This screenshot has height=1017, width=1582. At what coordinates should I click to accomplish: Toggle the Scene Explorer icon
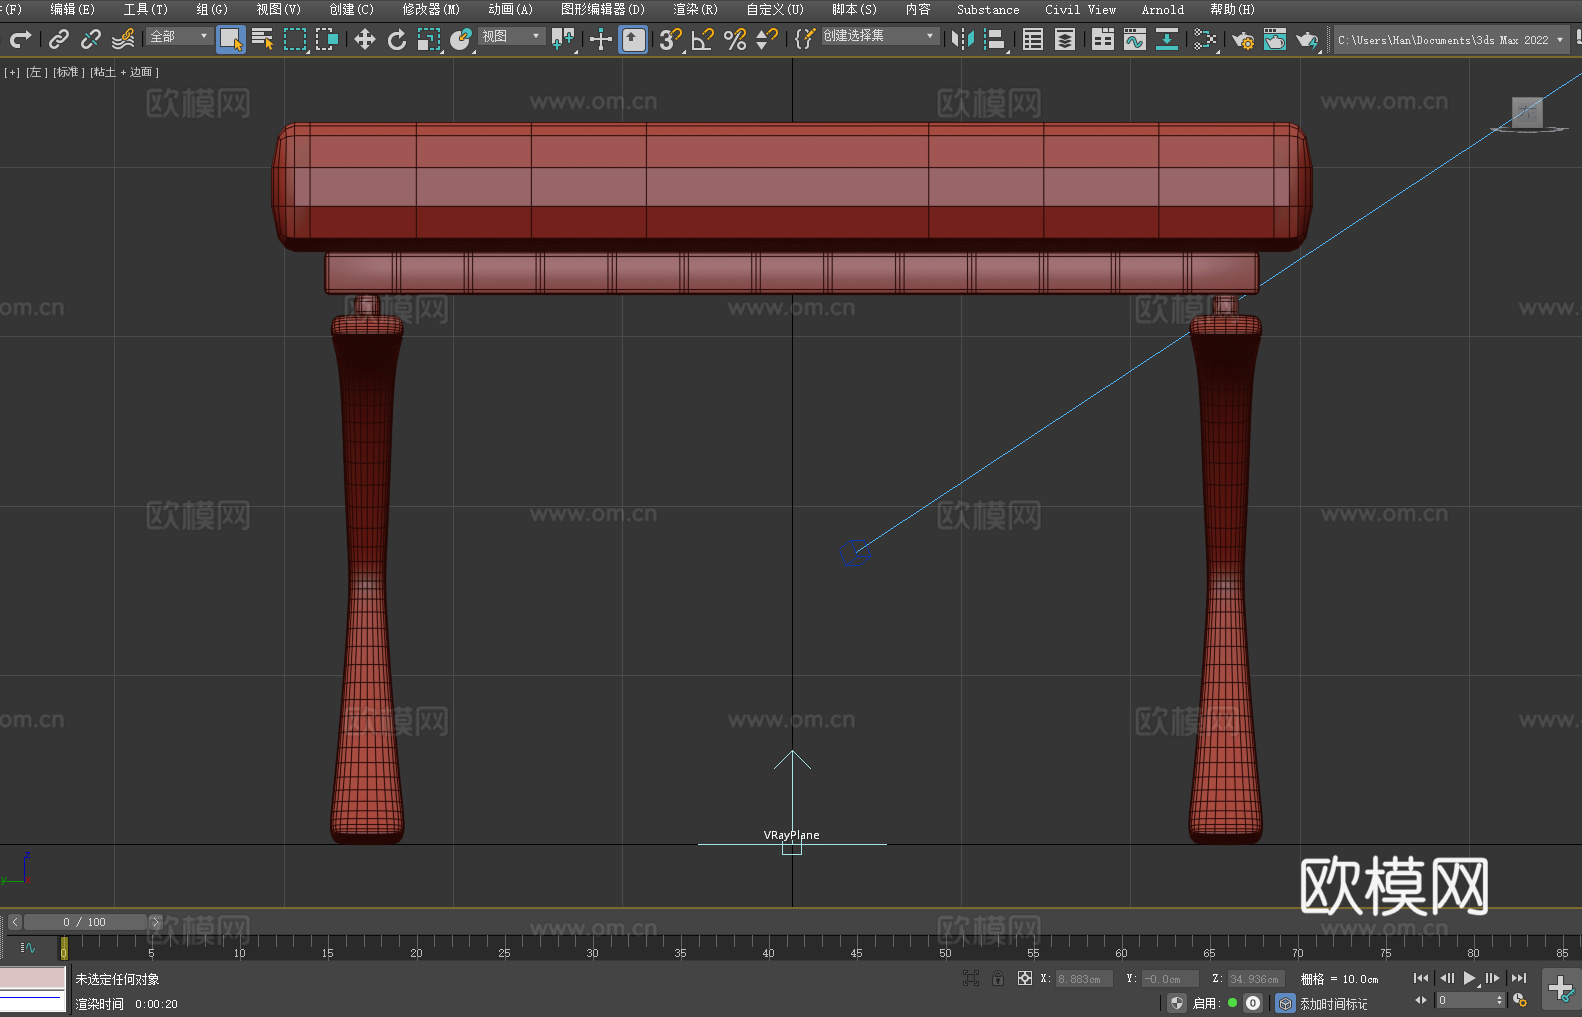pyautogui.click(x=1033, y=39)
